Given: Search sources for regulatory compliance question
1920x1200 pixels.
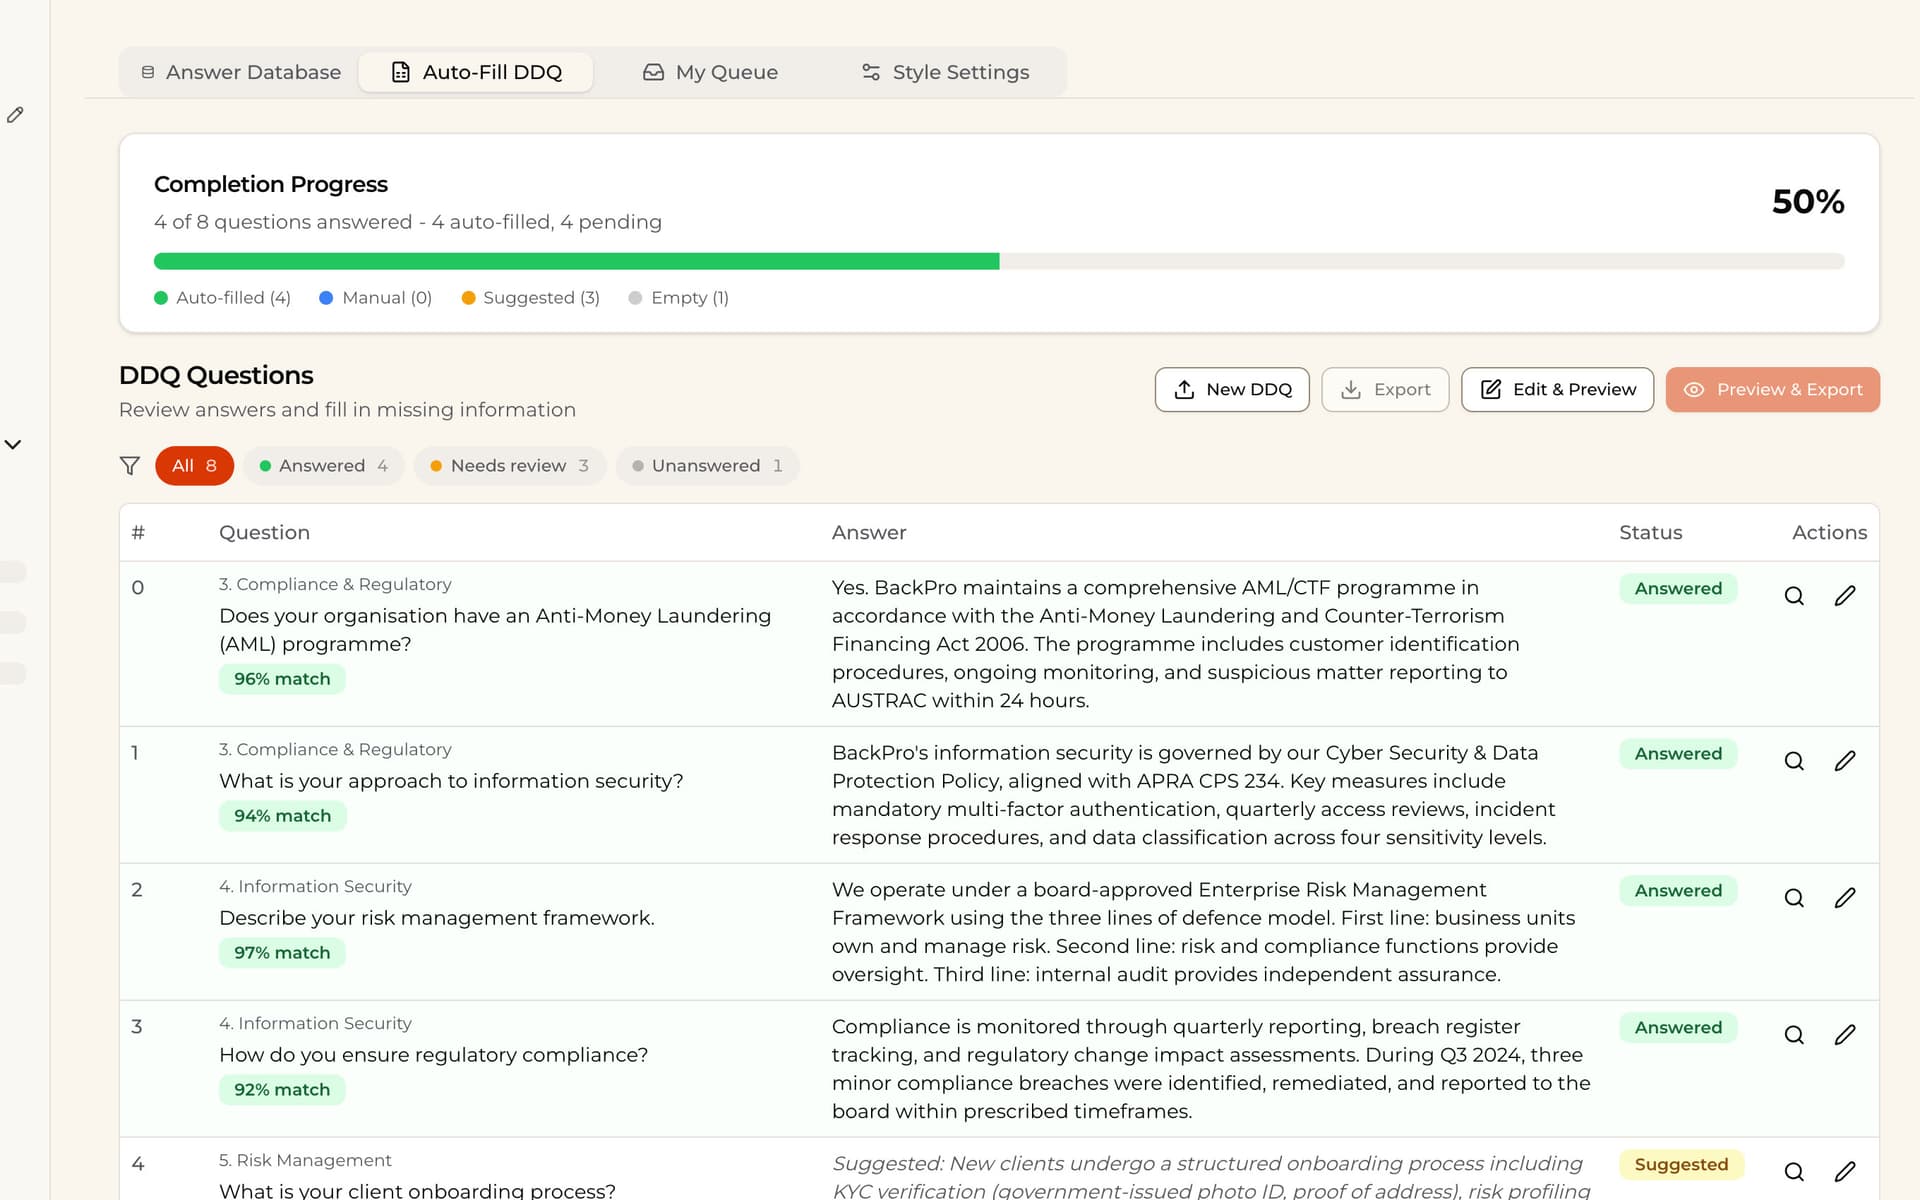Looking at the screenshot, I should point(1794,1035).
